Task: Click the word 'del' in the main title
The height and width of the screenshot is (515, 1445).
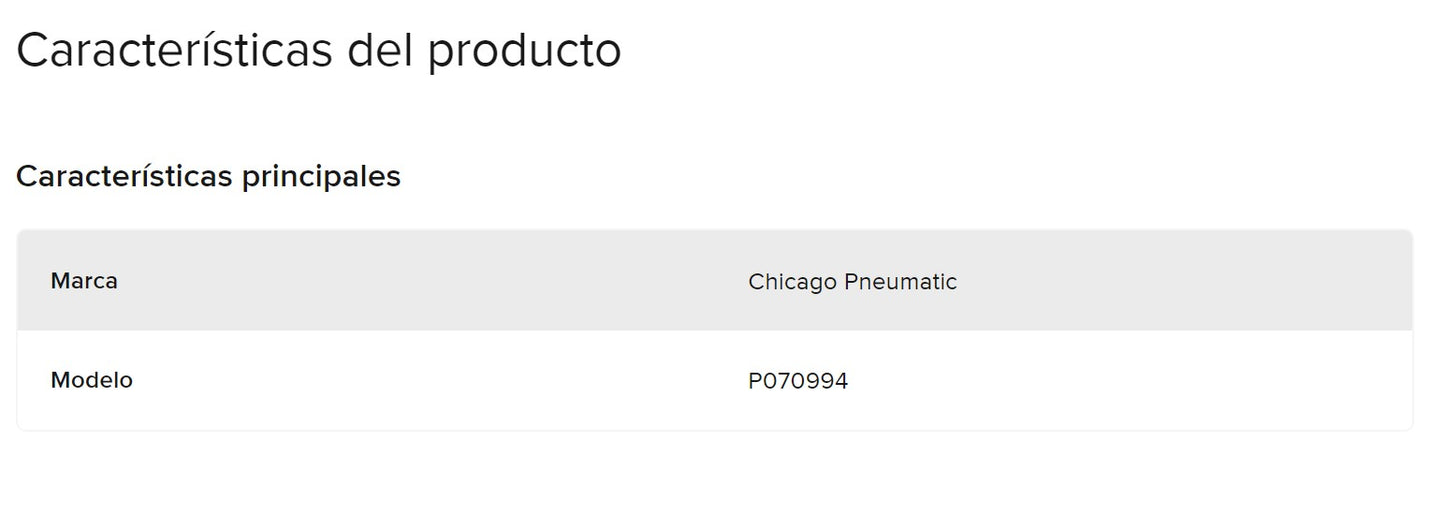Action: click(x=380, y=50)
